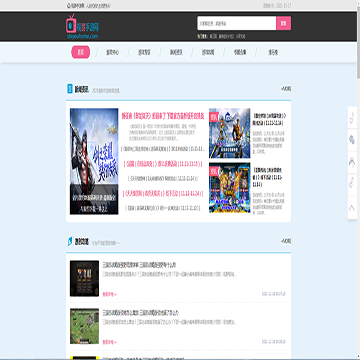Screen dimensions: 360x360
Task: Open the sixth navigation menu item
Action: click(240, 52)
